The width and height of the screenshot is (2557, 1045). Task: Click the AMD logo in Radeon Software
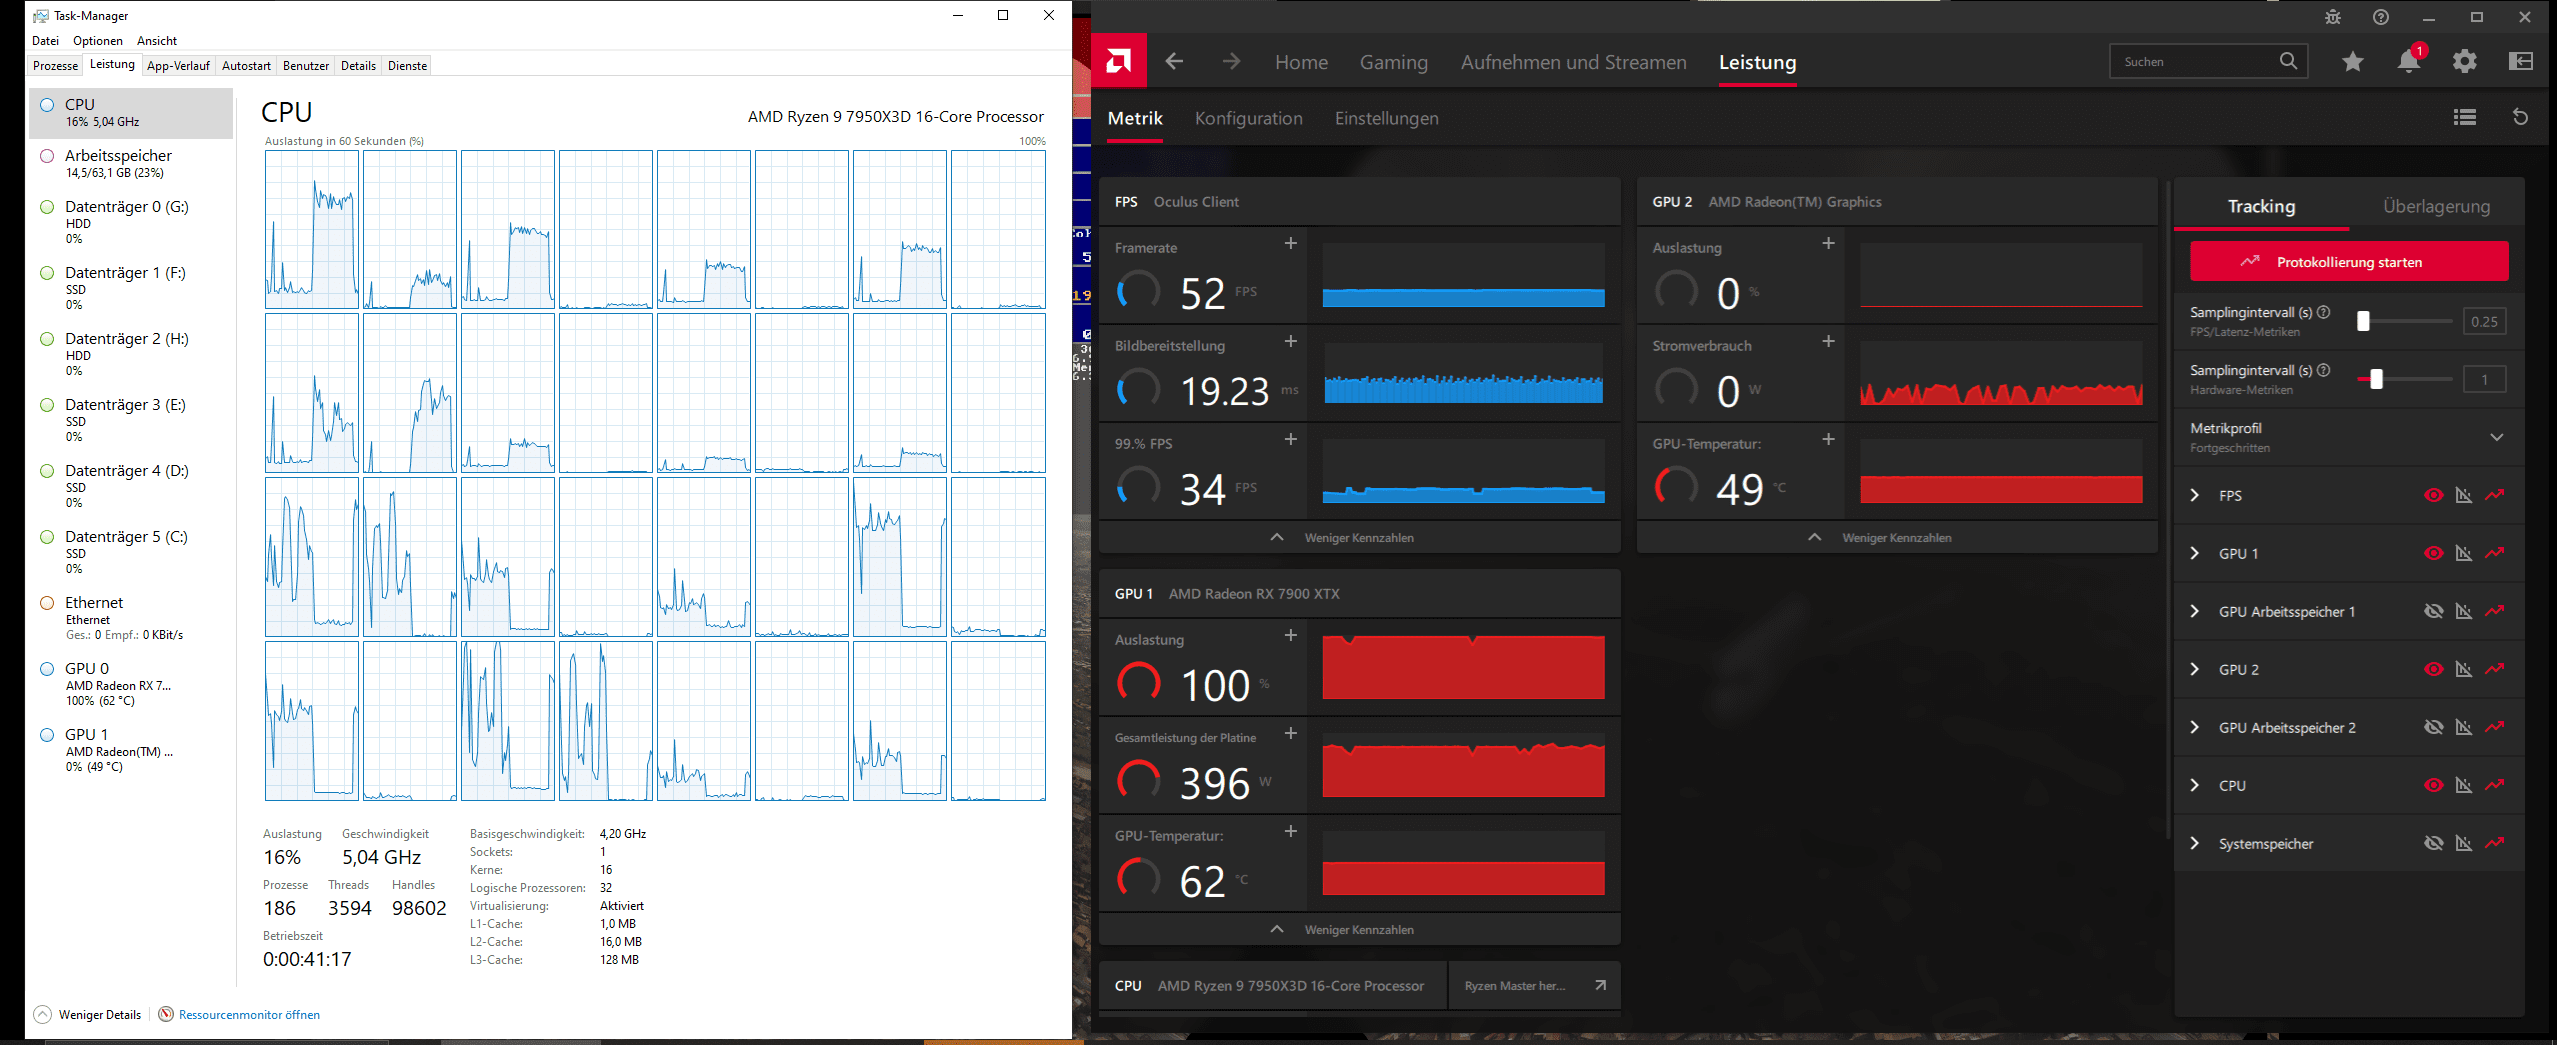(x=1119, y=61)
